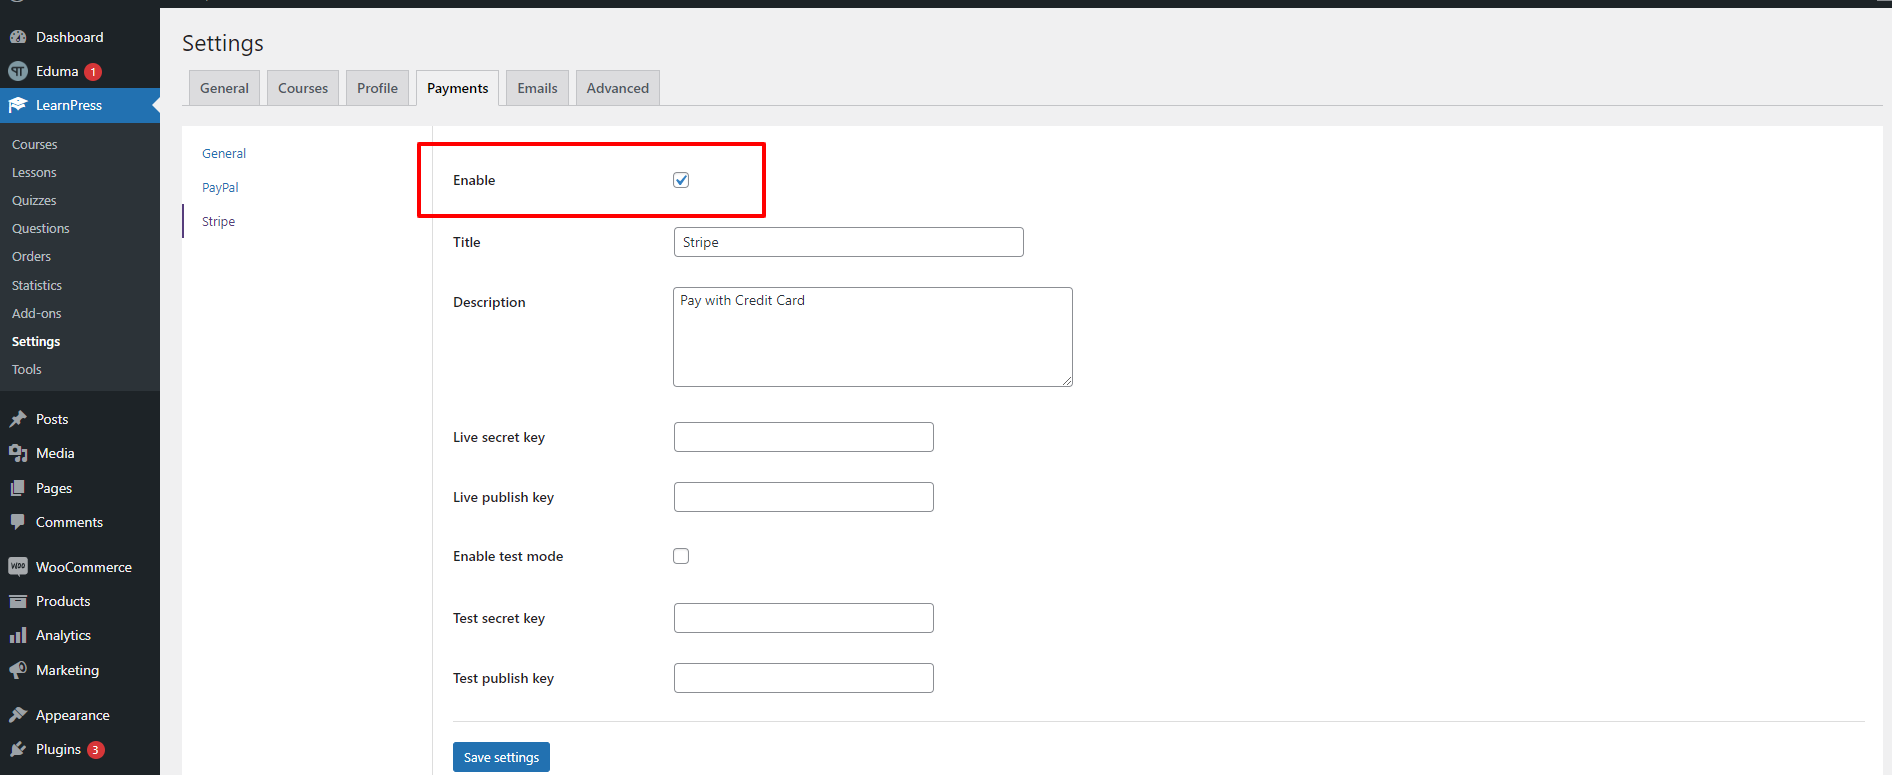Click the Description text area

pyautogui.click(x=873, y=337)
